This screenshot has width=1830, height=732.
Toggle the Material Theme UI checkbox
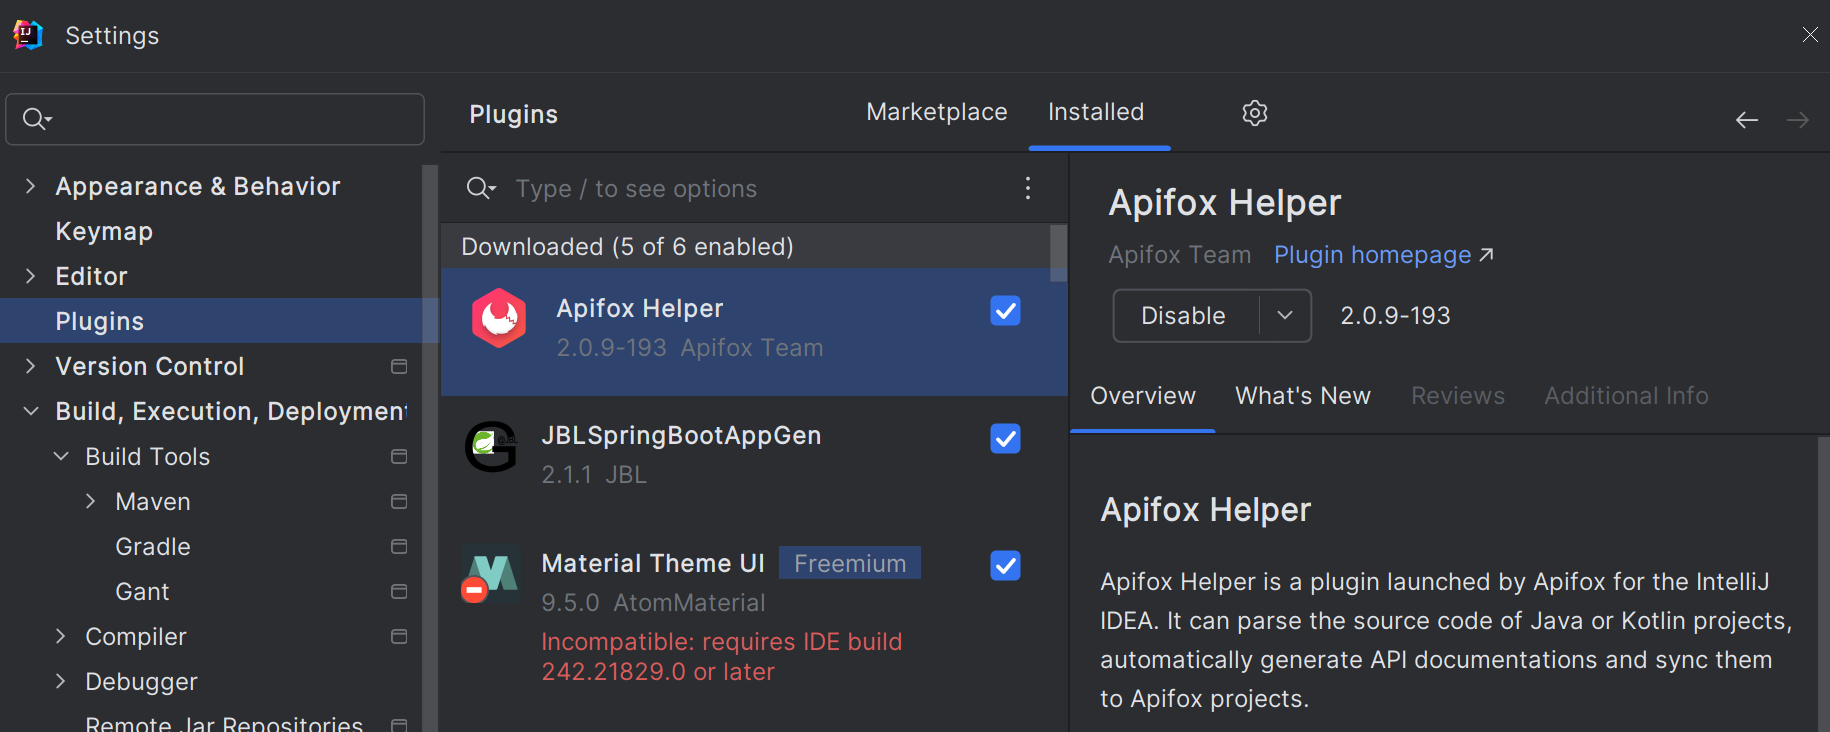tap(1005, 566)
